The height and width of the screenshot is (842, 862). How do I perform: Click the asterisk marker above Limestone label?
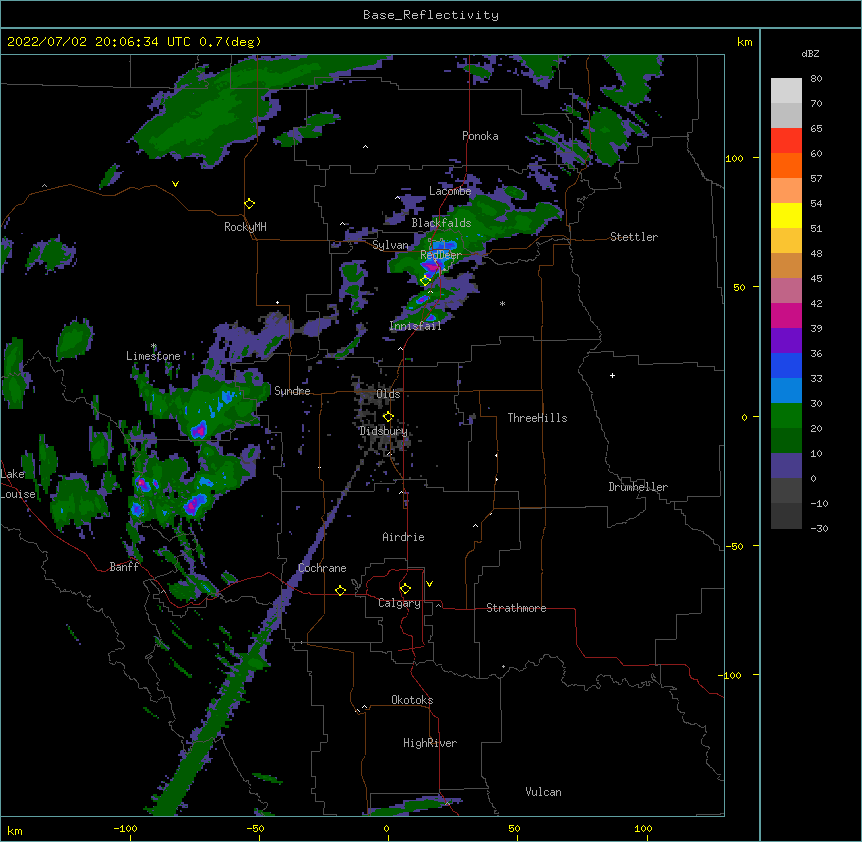(x=154, y=346)
